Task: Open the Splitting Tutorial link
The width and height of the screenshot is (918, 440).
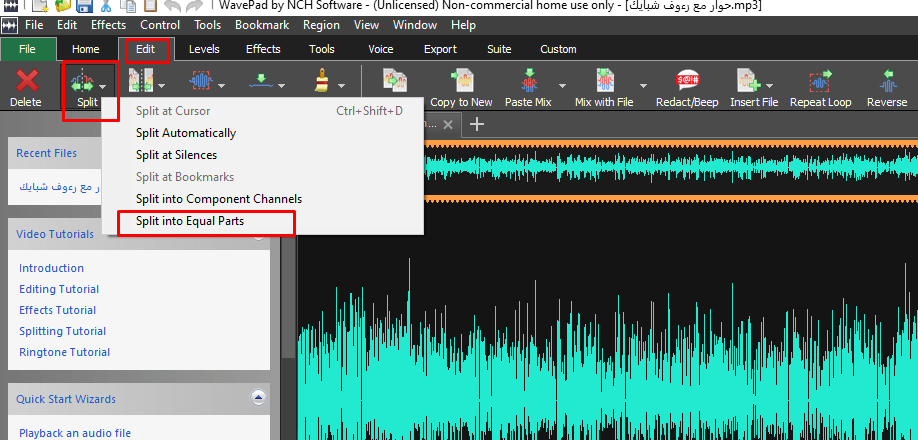Action: (63, 331)
